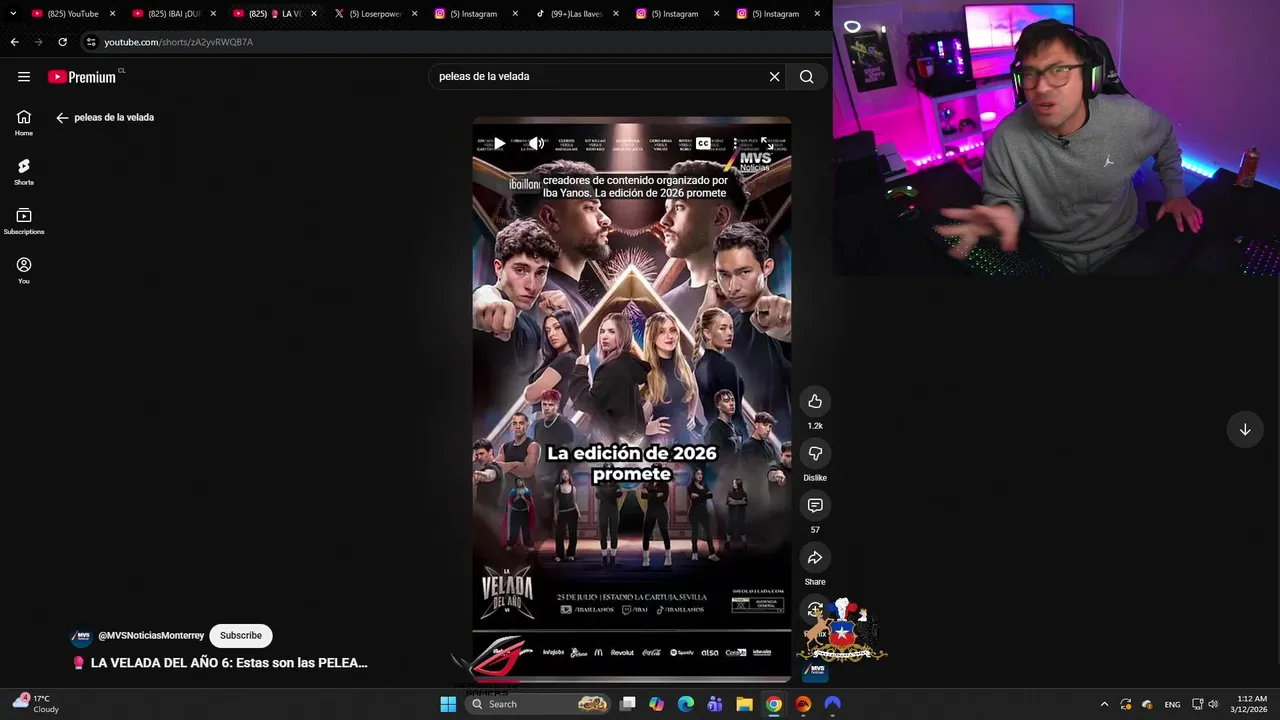Launch Copilot from the taskbar
This screenshot has height=720, width=1280.
[656, 704]
